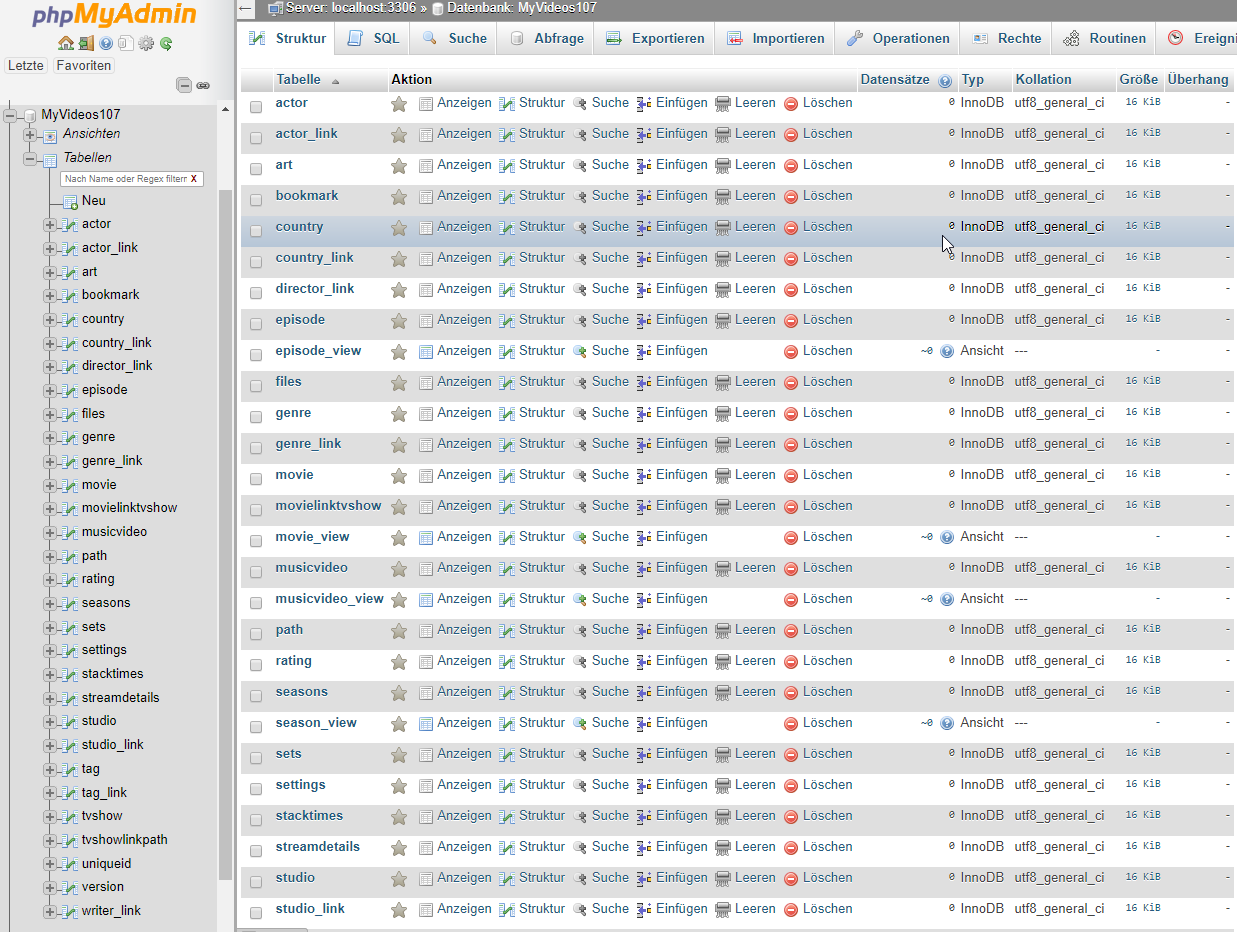Tick the studio_link row checkbox
The image size is (1237, 932).
click(x=256, y=912)
